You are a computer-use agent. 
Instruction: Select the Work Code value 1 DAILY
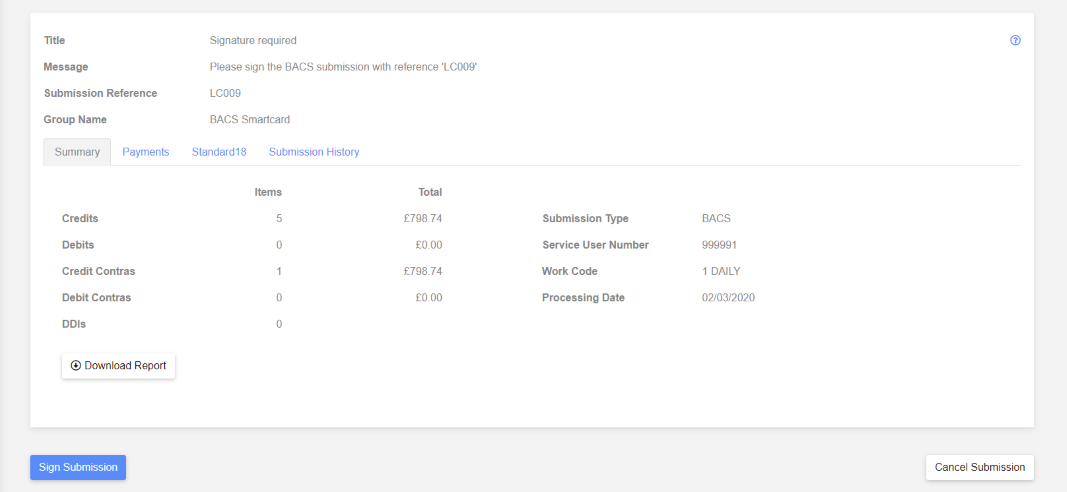721,271
